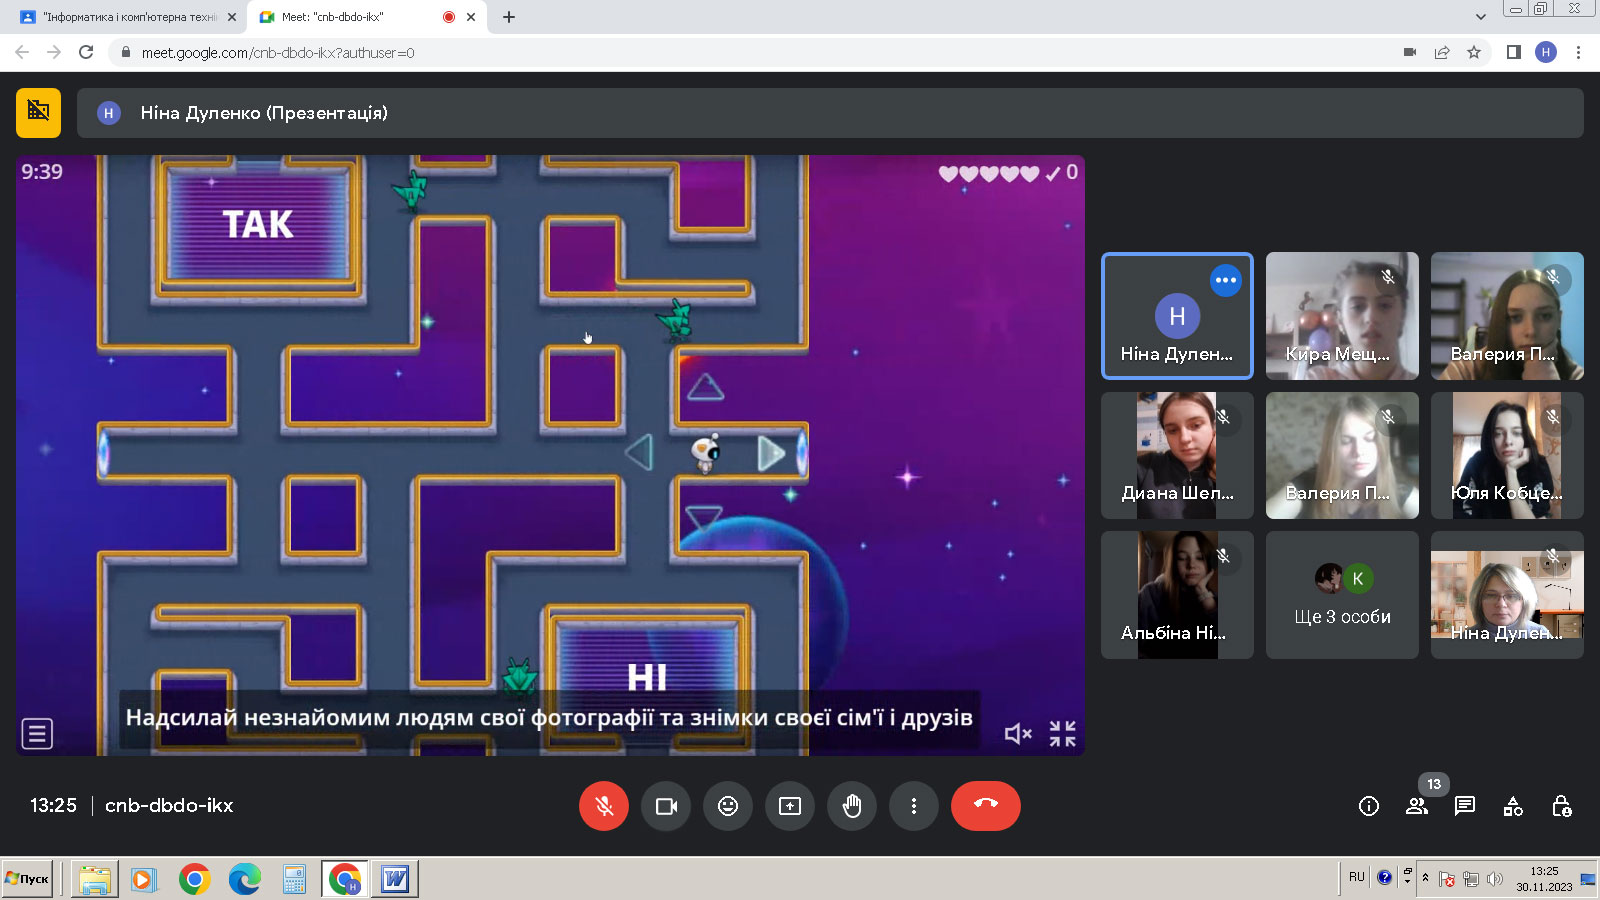Screen dimensions: 1600x900
Task: Open Windows Explorer from taskbar
Action: coord(95,879)
